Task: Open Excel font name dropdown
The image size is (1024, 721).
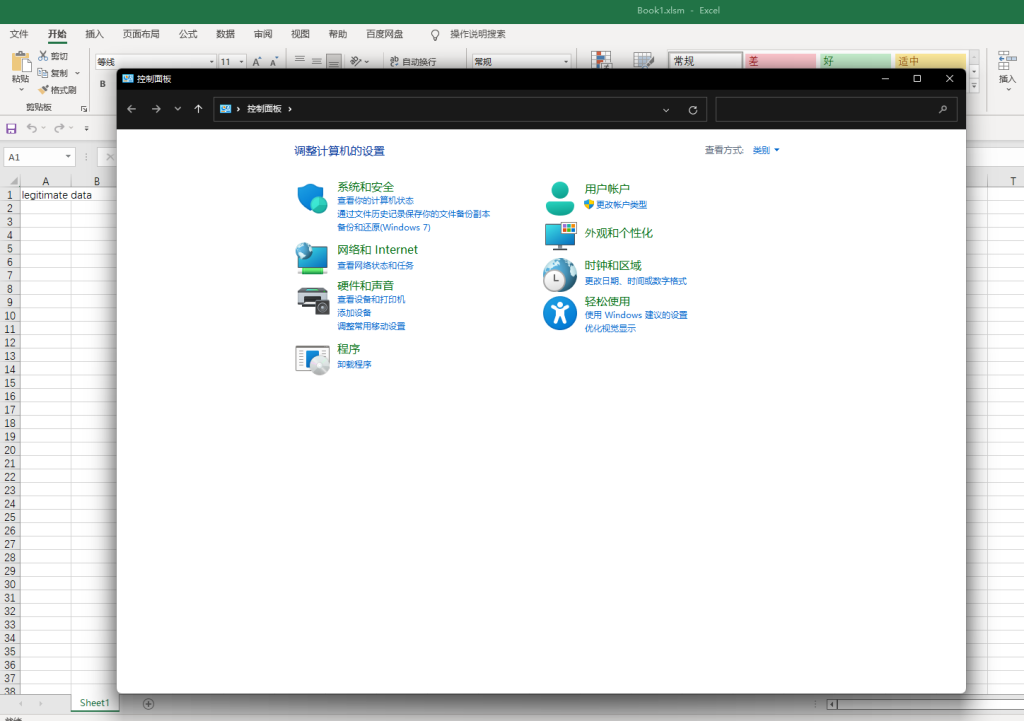Action: (212, 61)
